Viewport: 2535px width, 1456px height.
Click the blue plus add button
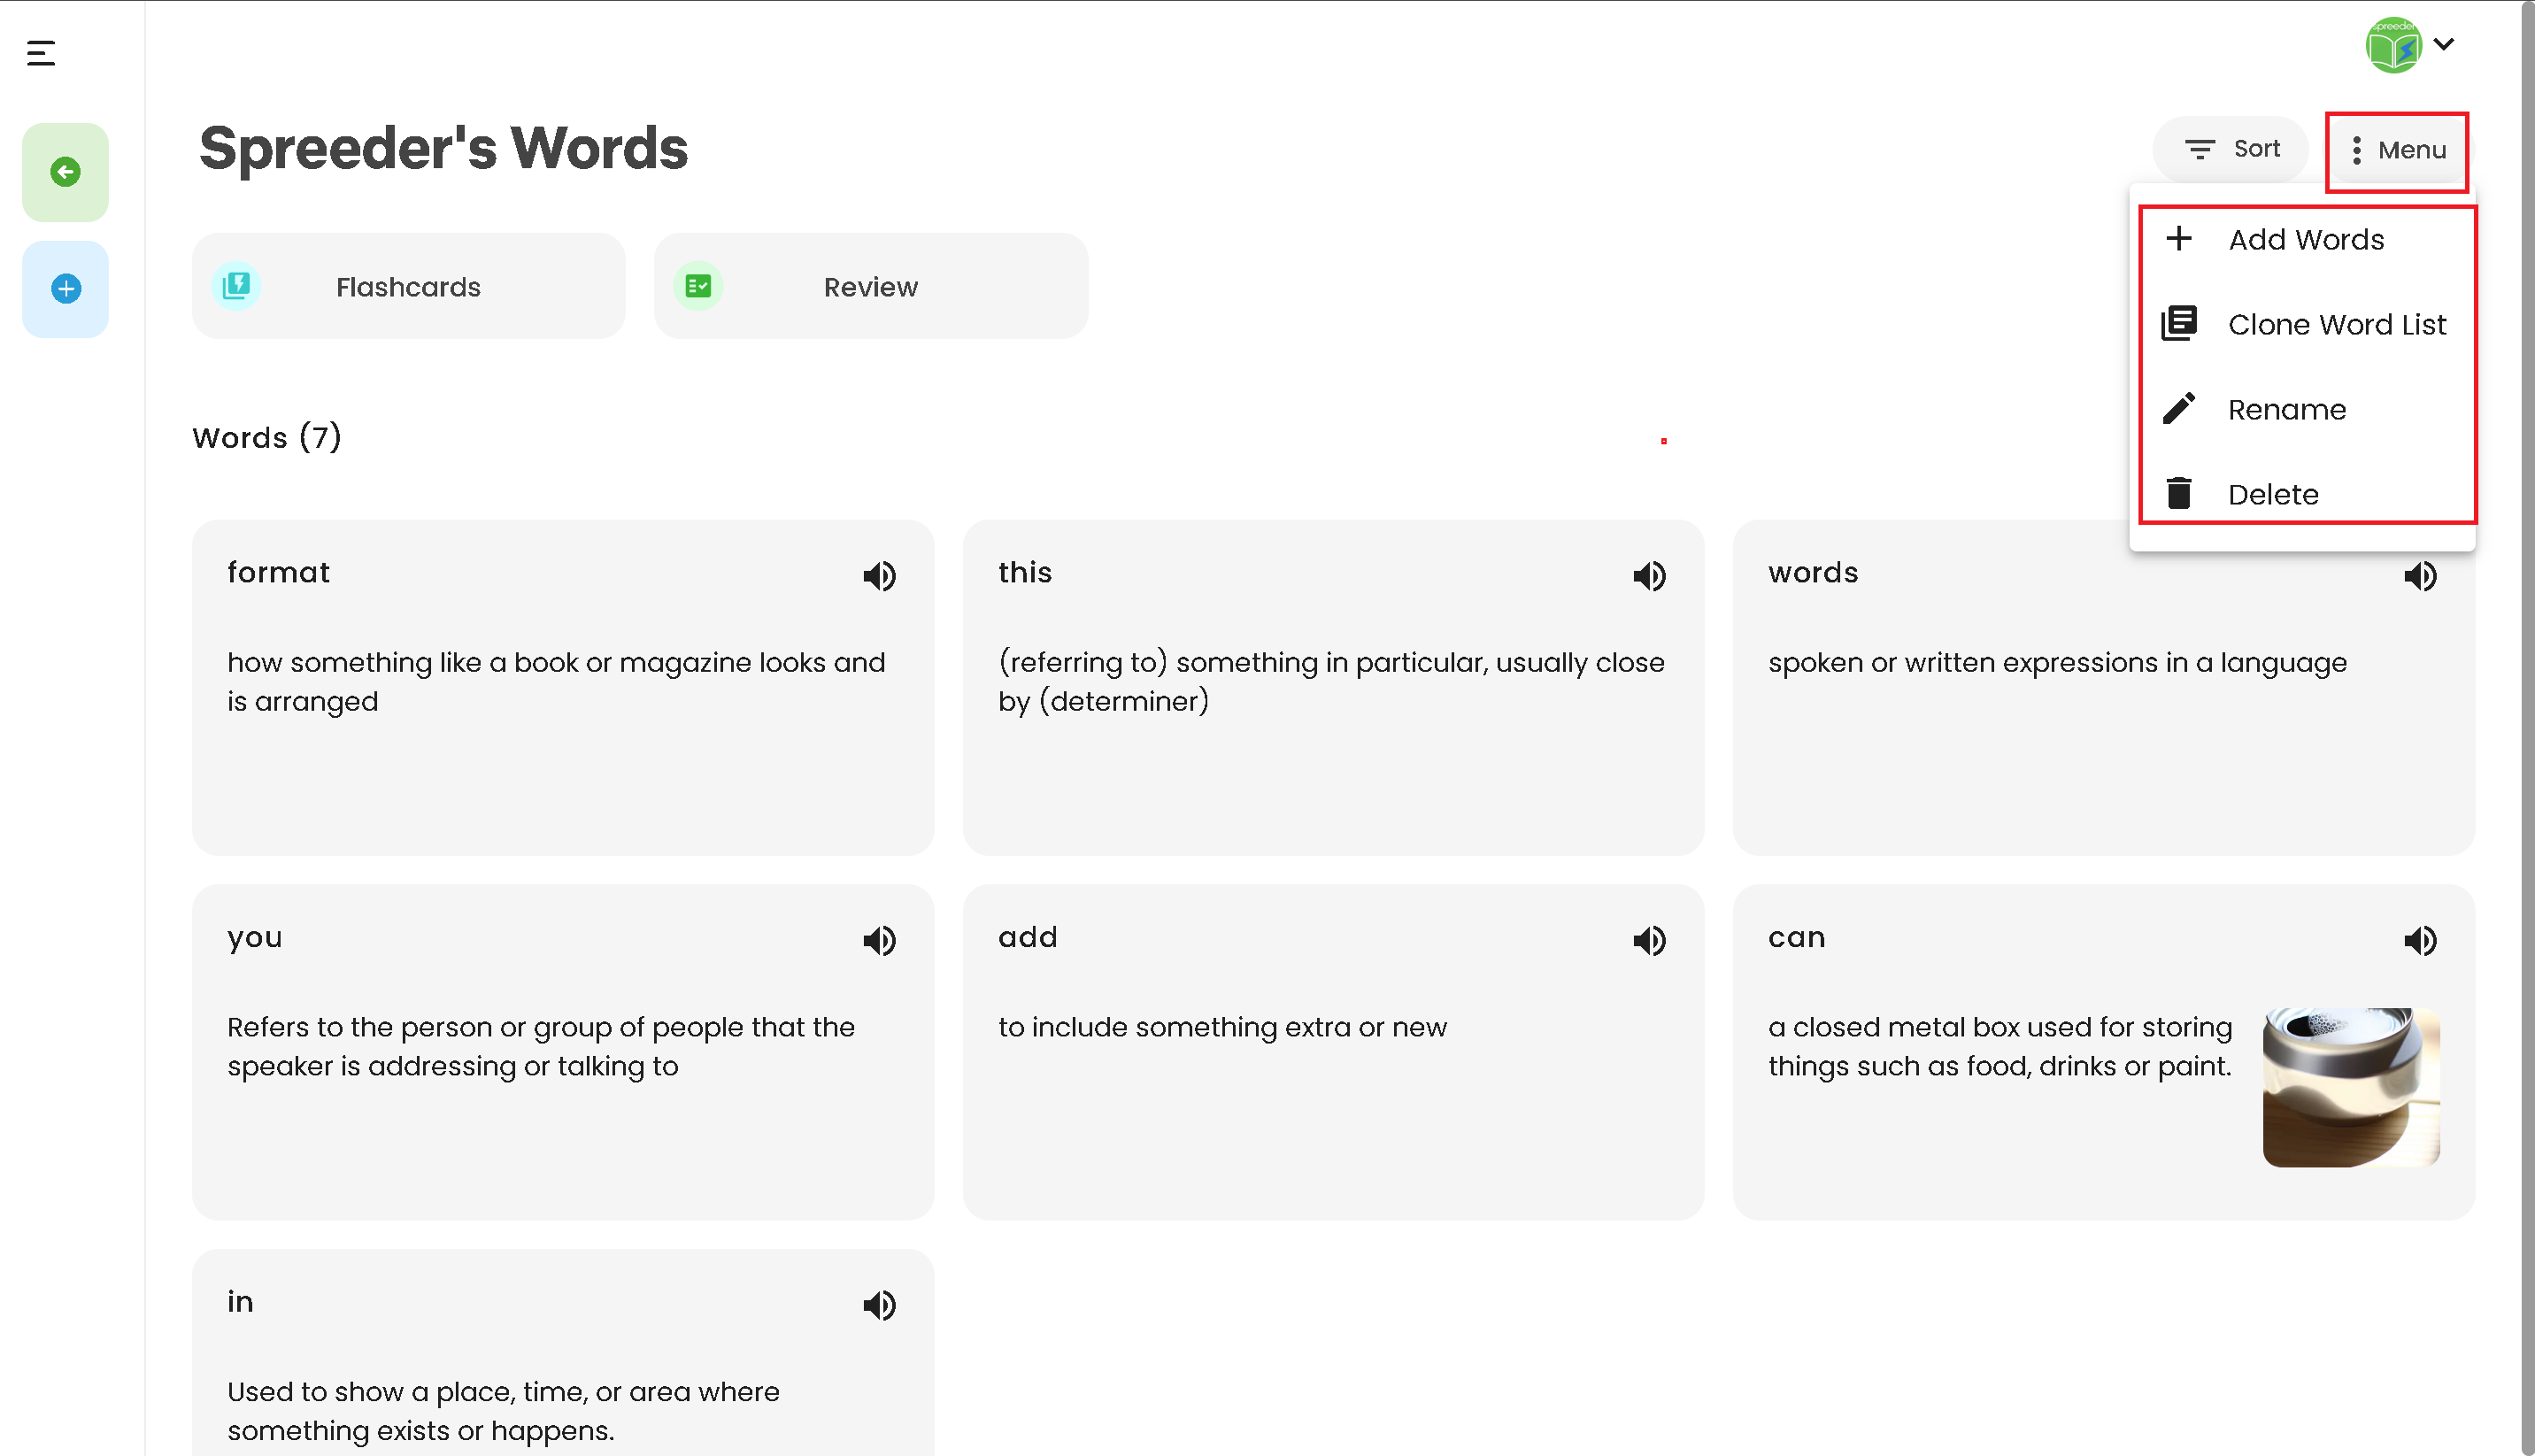[x=65, y=289]
